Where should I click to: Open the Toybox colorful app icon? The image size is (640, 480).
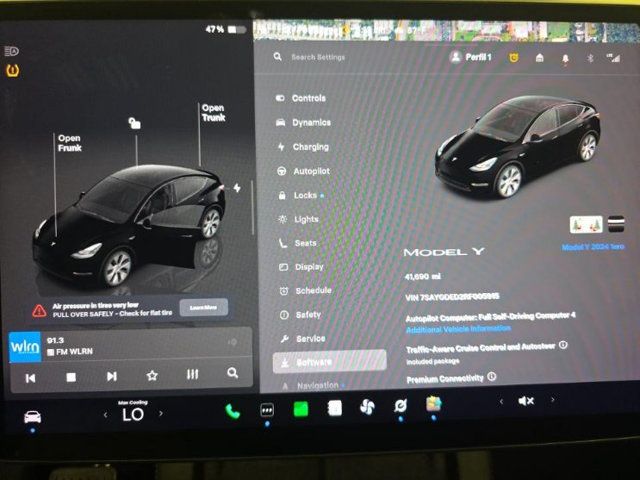pos(433,404)
